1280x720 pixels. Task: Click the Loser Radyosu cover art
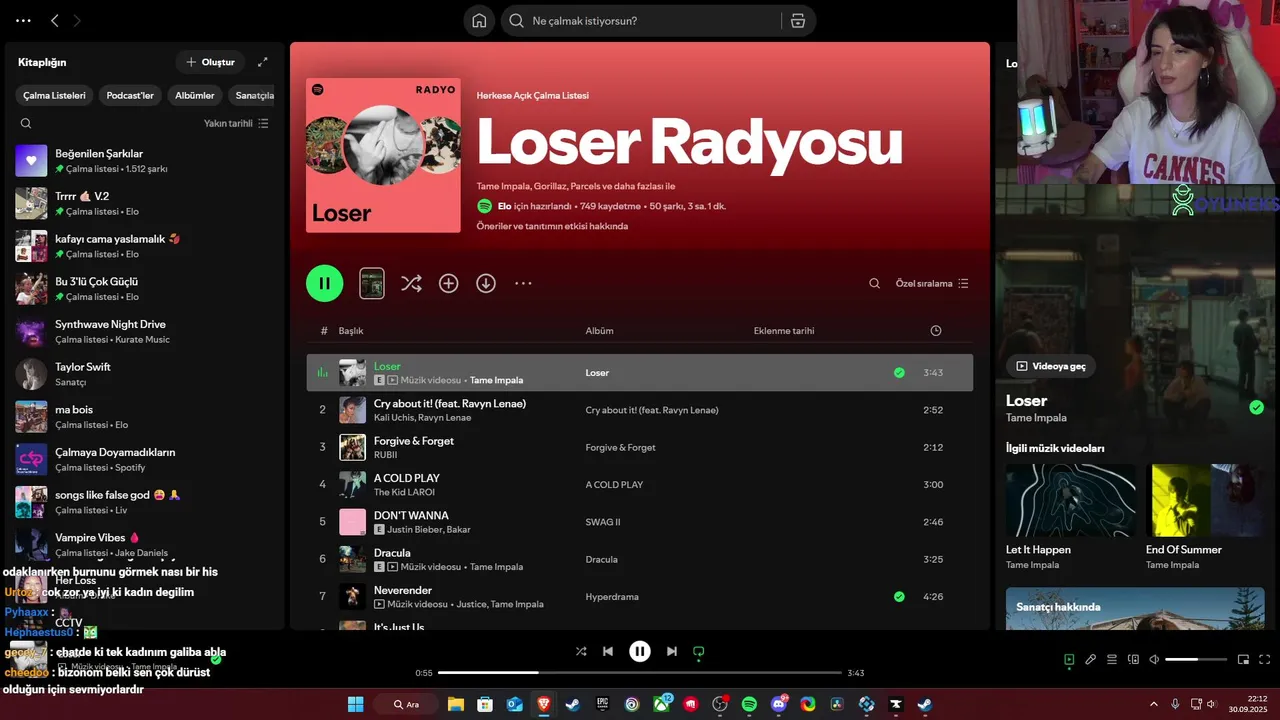383,155
